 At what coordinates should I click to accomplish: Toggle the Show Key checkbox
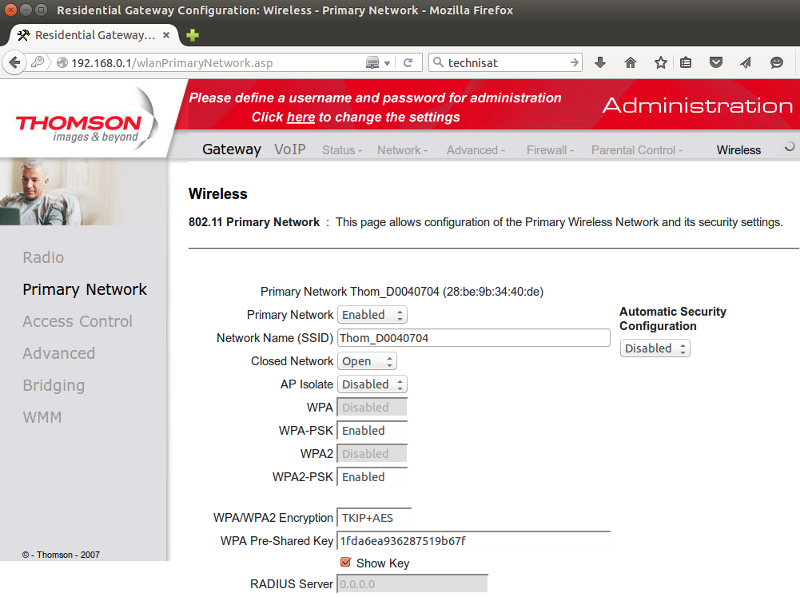click(x=347, y=563)
